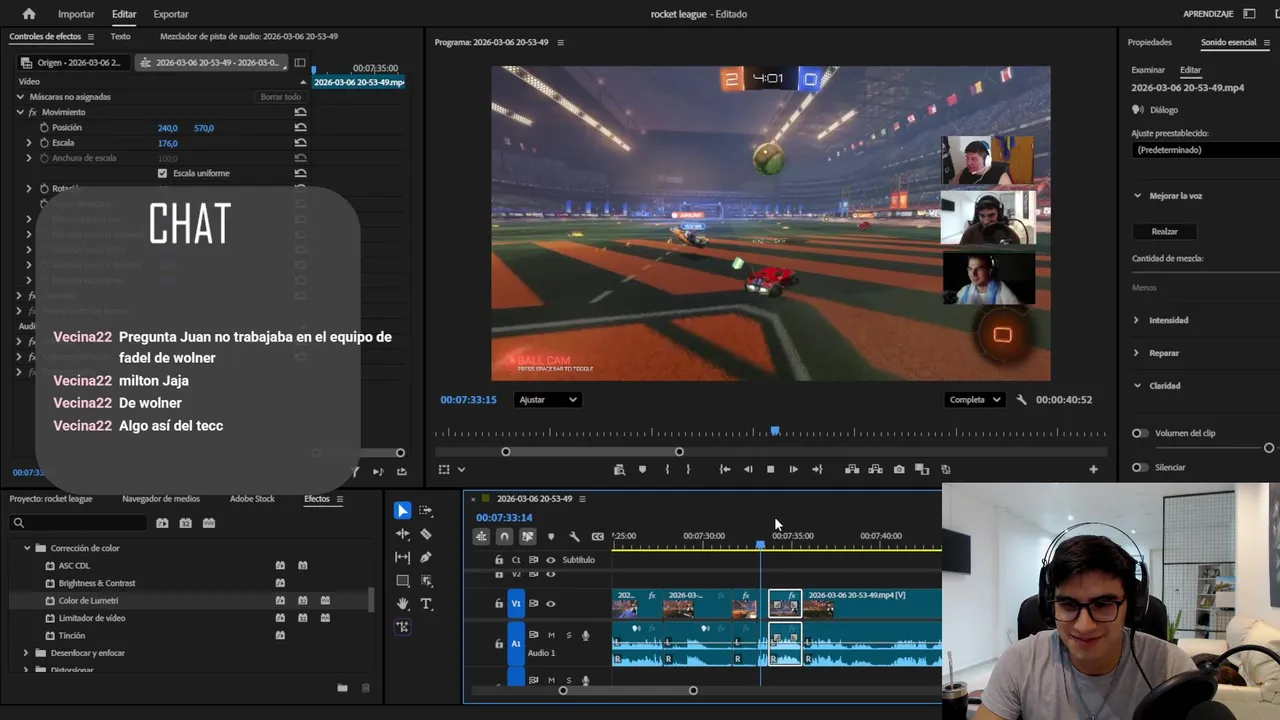The height and width of the screenshot is (720, 1280).
Task: Click the new custom bin folder icon
Action: (x=342, y=688)
